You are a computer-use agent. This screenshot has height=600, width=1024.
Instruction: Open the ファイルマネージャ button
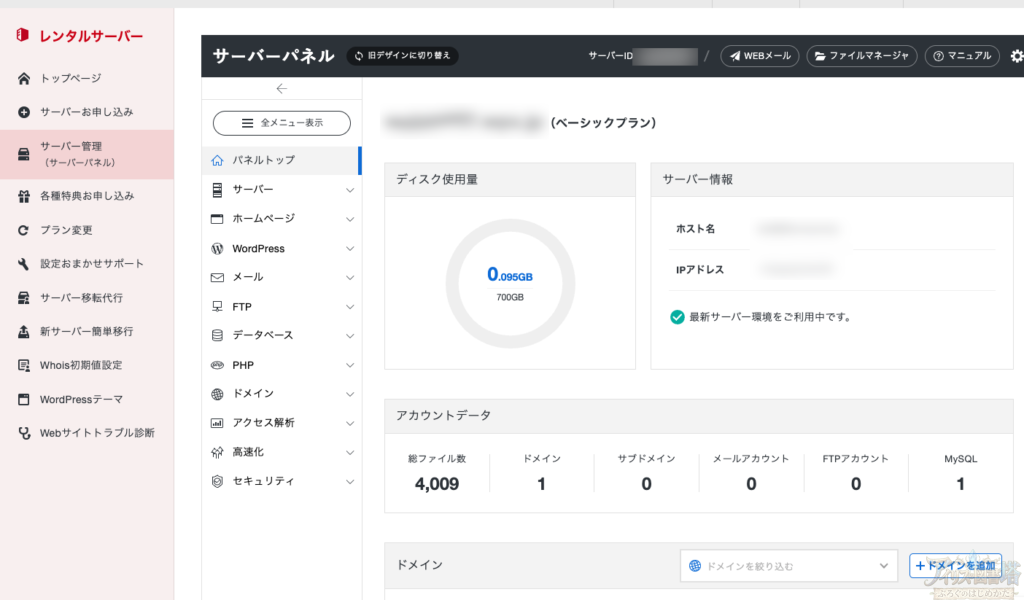pos(861,56)
